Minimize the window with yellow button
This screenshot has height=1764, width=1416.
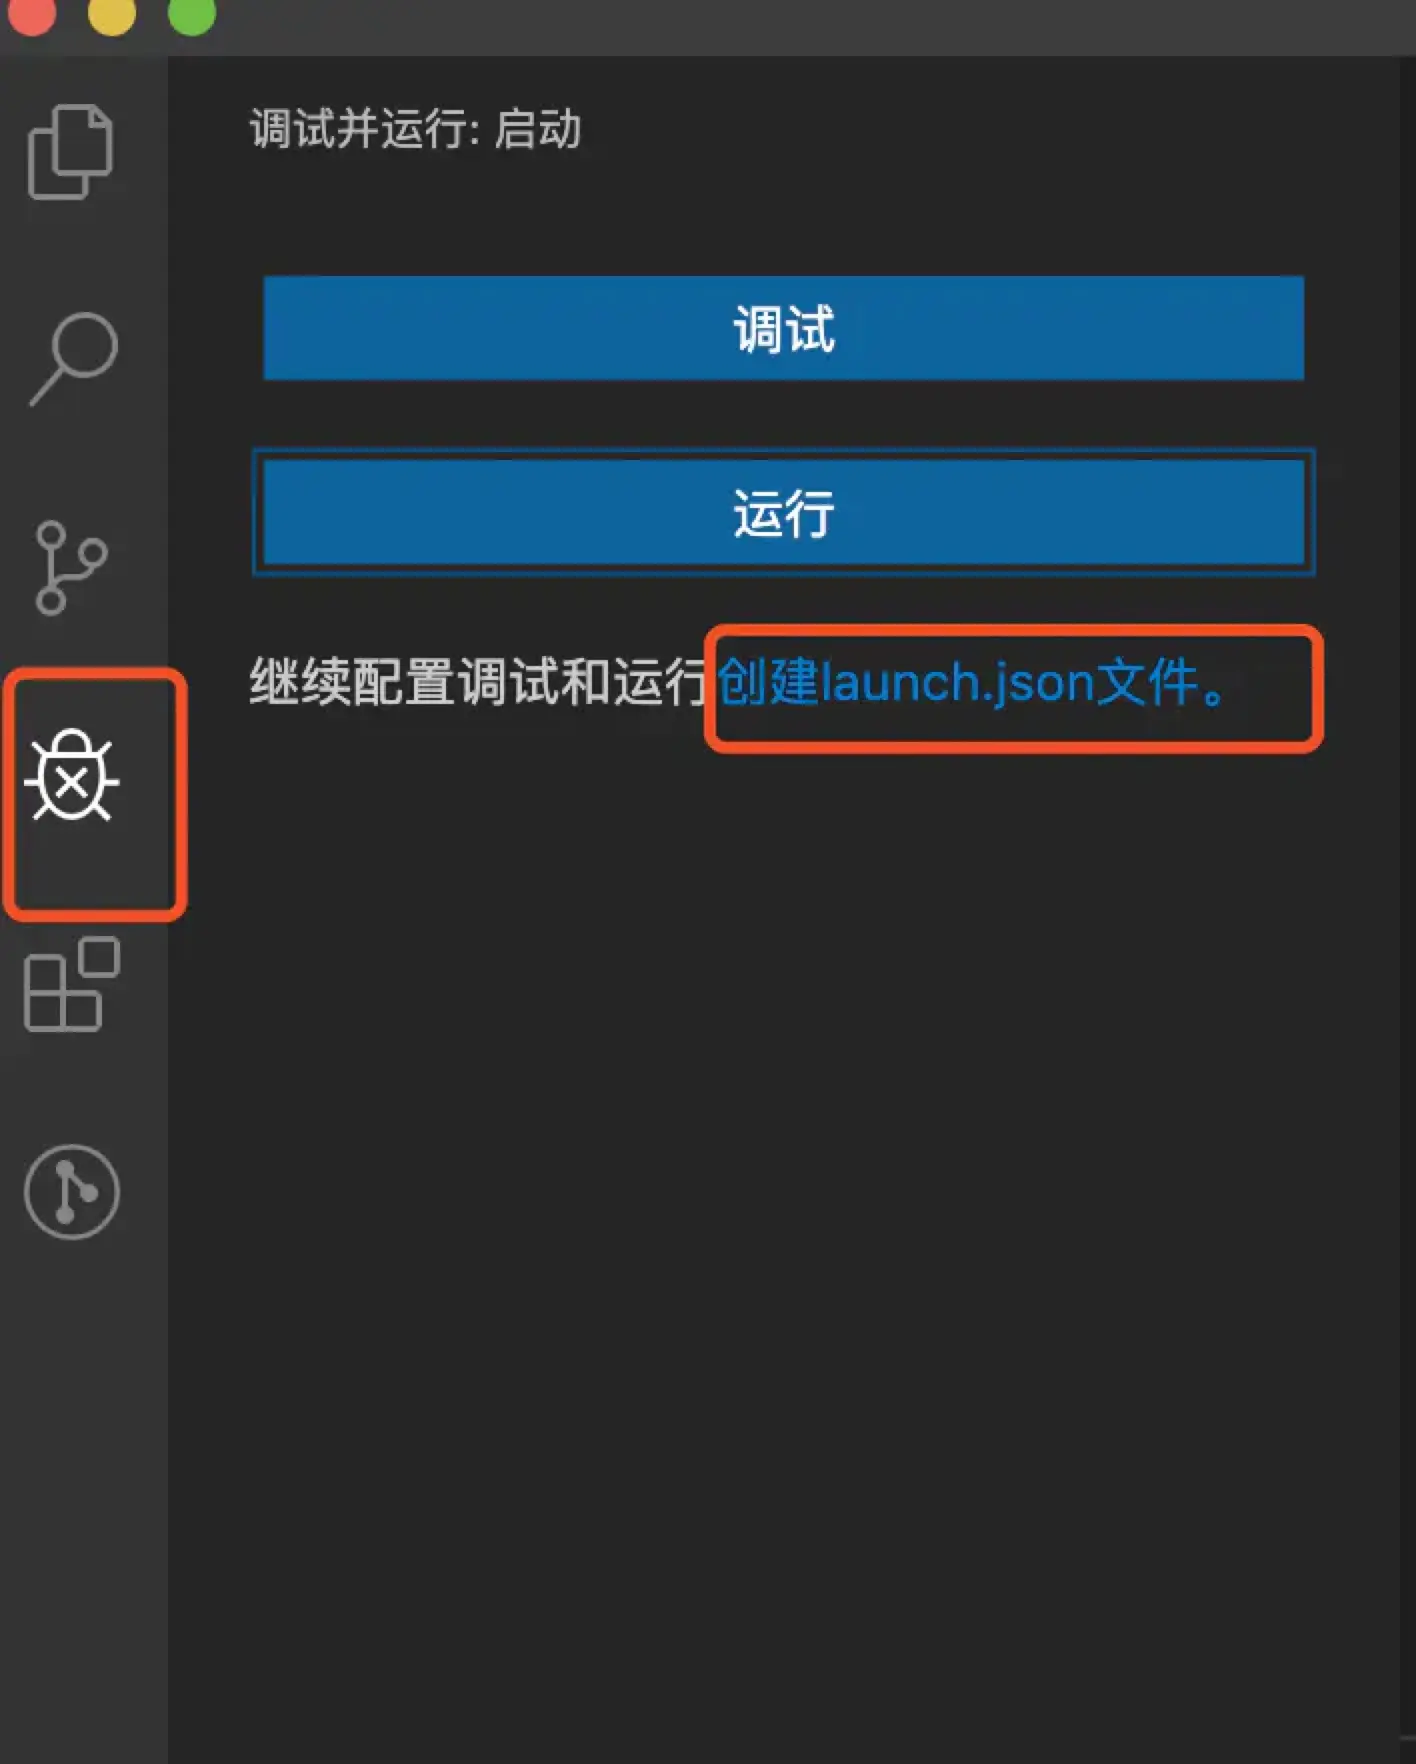tap(111, 14)
